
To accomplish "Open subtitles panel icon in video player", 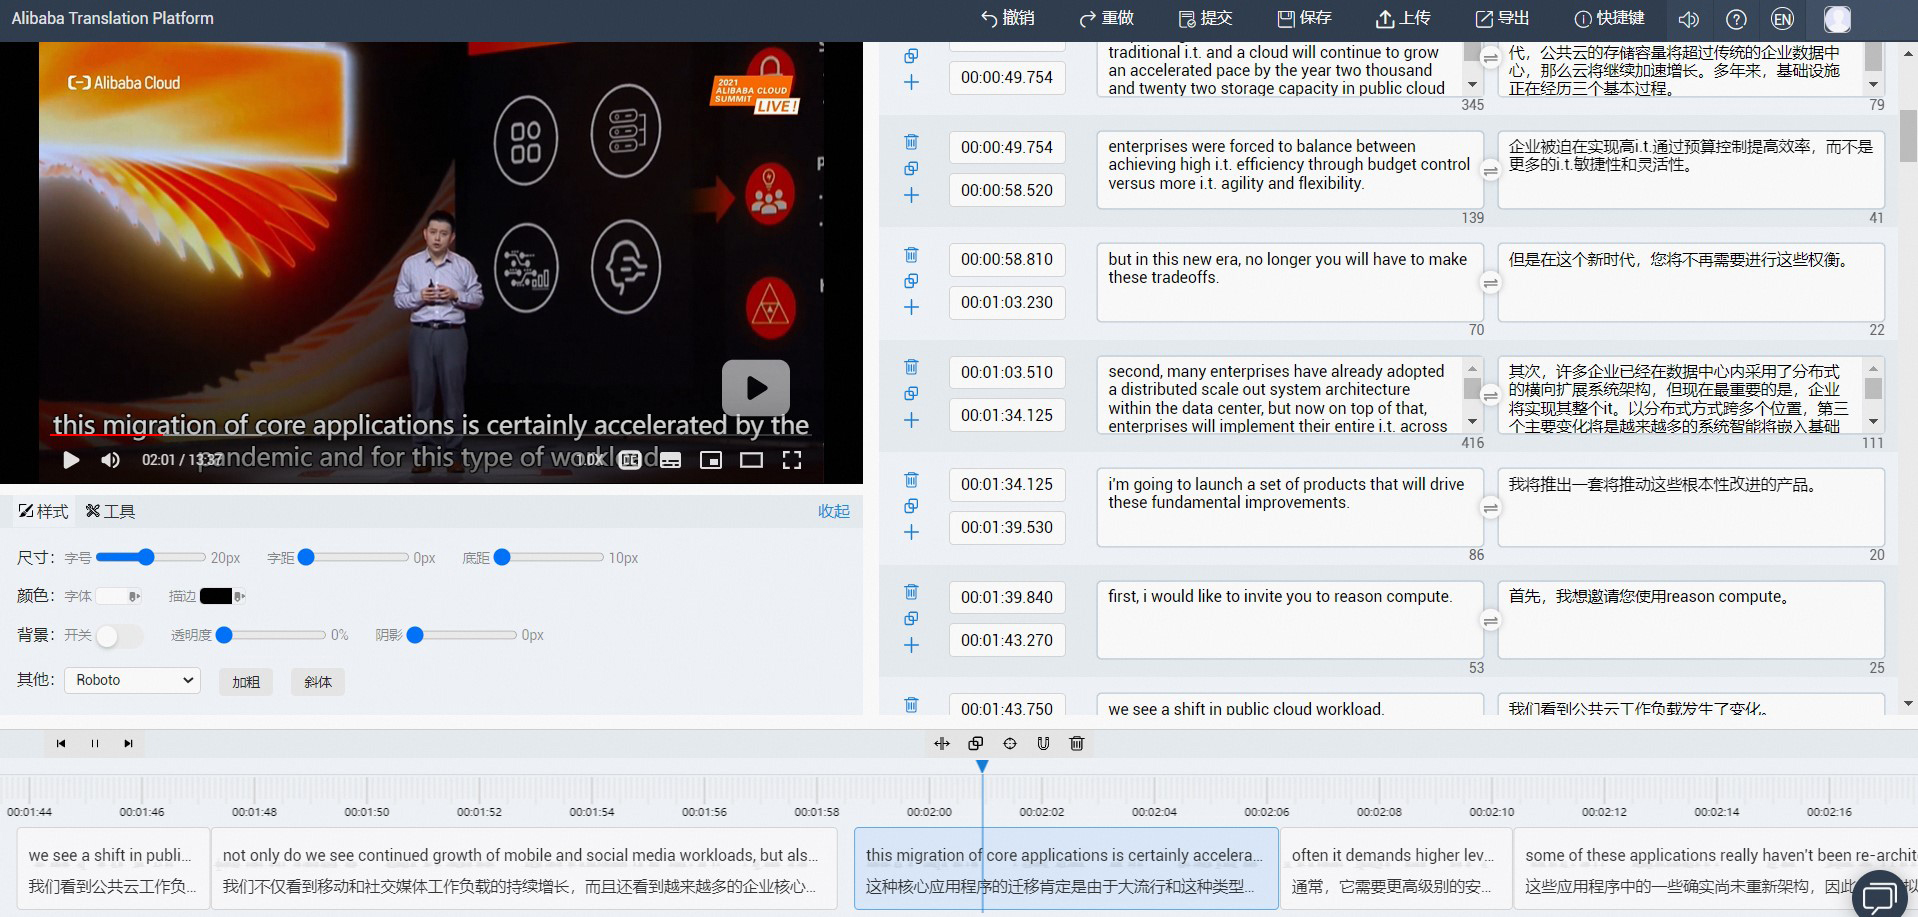I will (670, 460).
